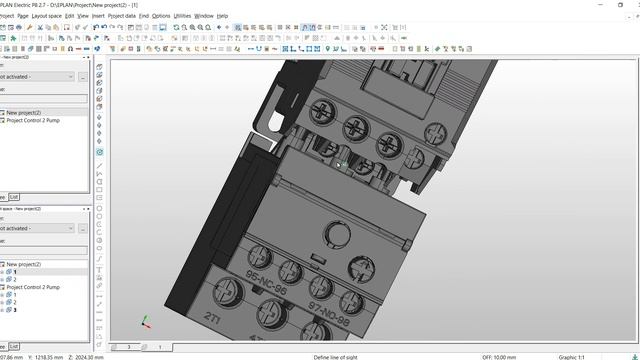The height and width of the screenshot is (360, 640).
Task: Open the Project data menu
Action: [122, 16]
